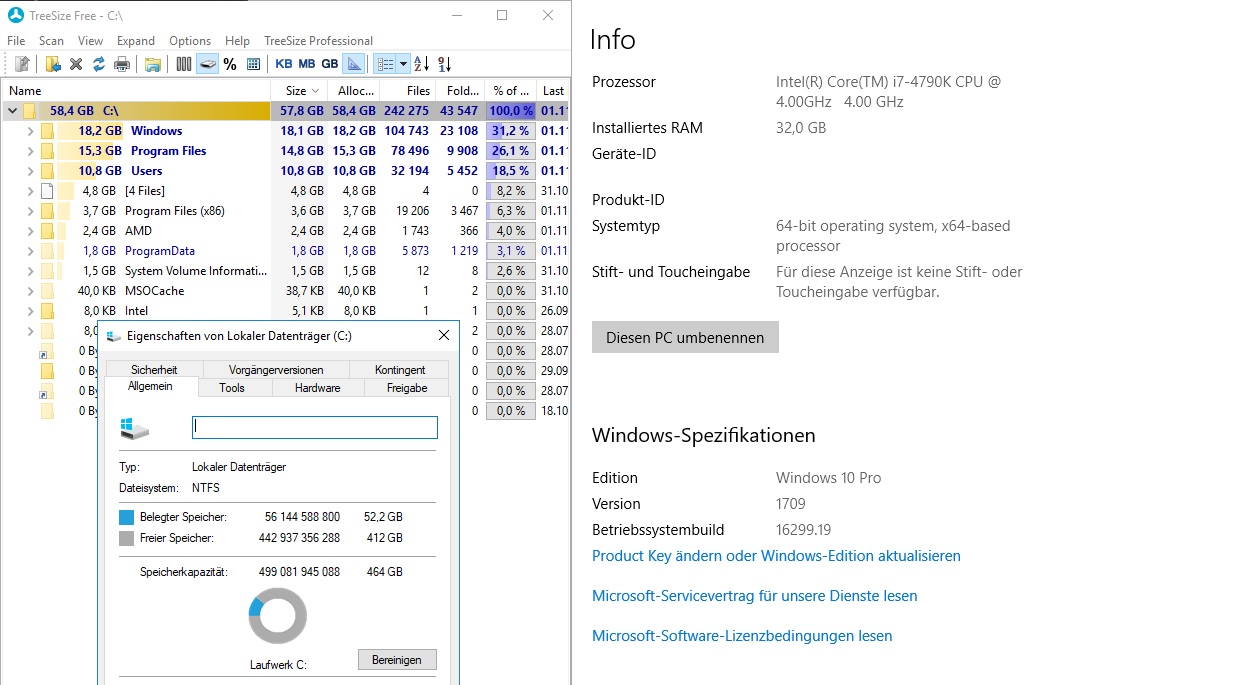1249x685 pixels.
Task: Click the details list view icon
Action: tap(385, 64)
